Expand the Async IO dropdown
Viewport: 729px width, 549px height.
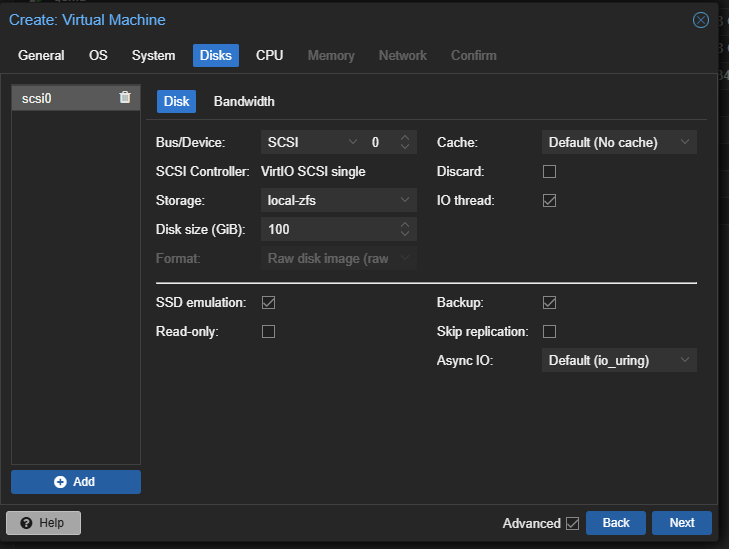pyautogui.click(x=618, y=360)
